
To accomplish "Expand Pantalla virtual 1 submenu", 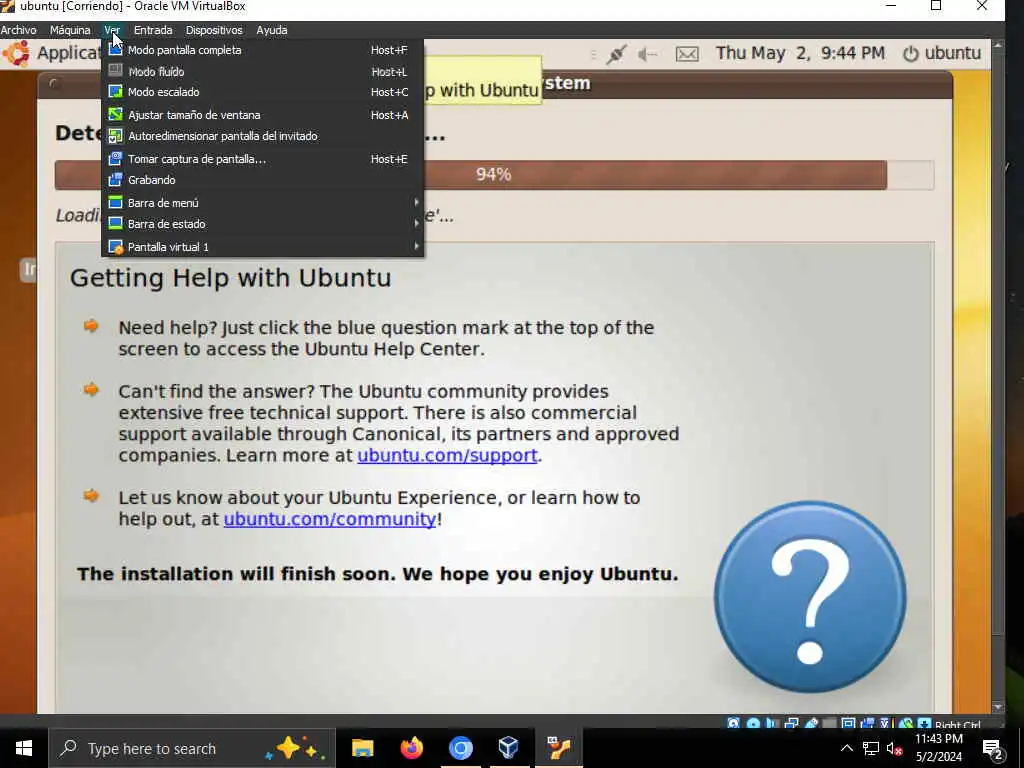I will click(x=263, y=247).
